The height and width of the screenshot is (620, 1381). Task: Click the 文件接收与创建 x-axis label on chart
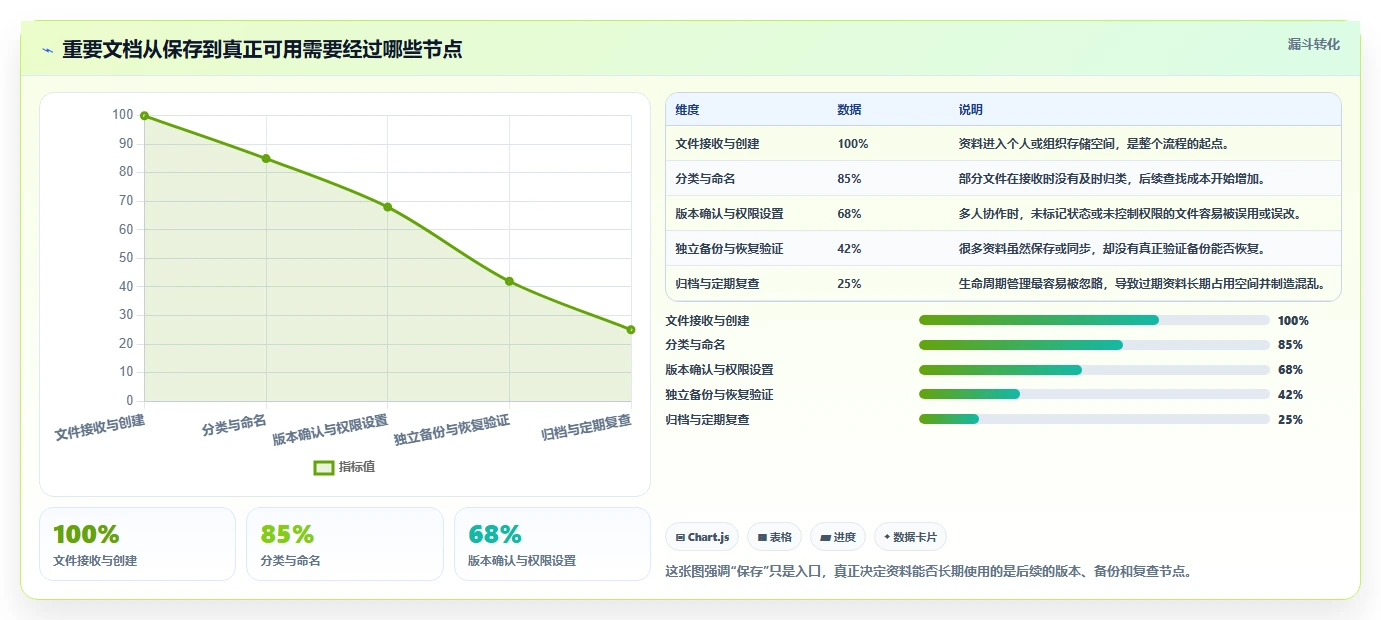coord(100,428)
